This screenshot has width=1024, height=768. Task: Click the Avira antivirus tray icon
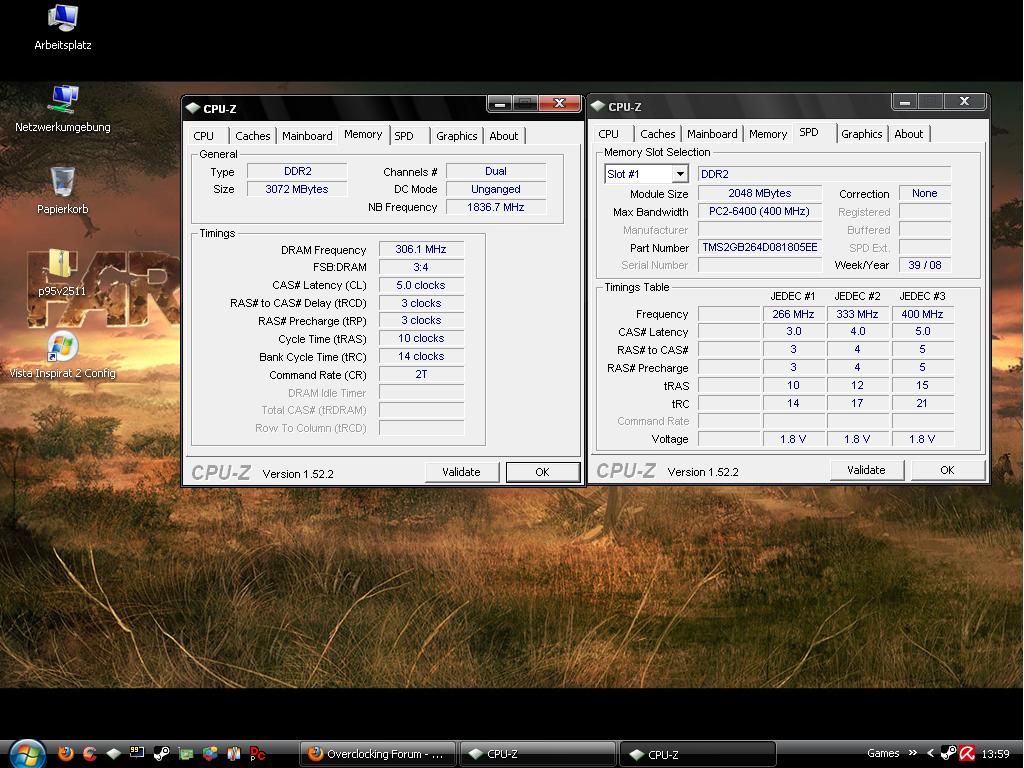point(968,754)
